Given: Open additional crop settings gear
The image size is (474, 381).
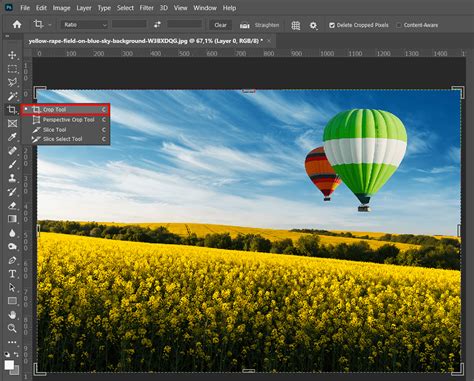Looking at the screenshot, I should [x=313, y=25].
